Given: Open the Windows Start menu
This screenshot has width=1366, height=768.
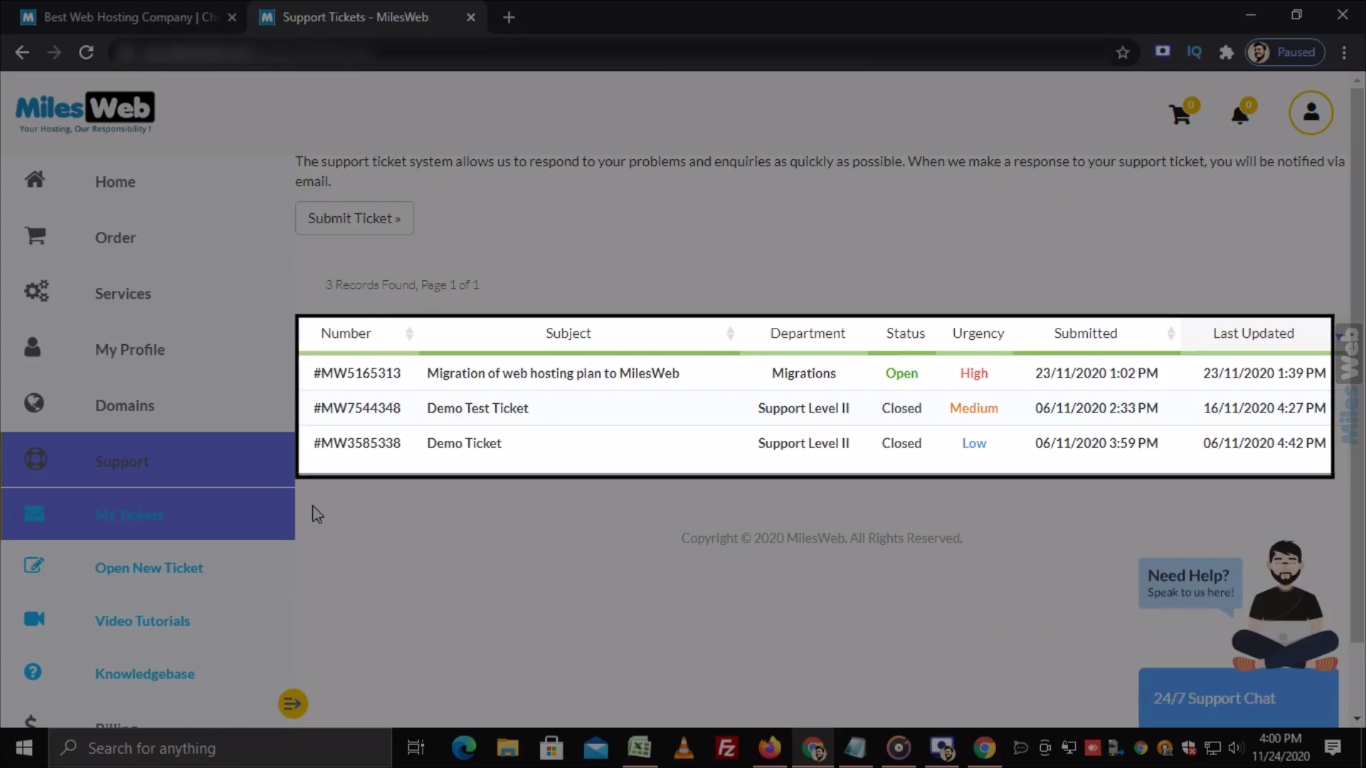Looking at the screenshot, I should coord(24,748).
